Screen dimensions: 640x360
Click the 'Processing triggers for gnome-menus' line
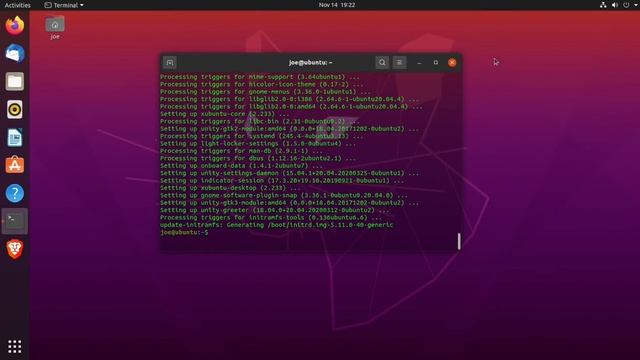(x=265, y=92)
